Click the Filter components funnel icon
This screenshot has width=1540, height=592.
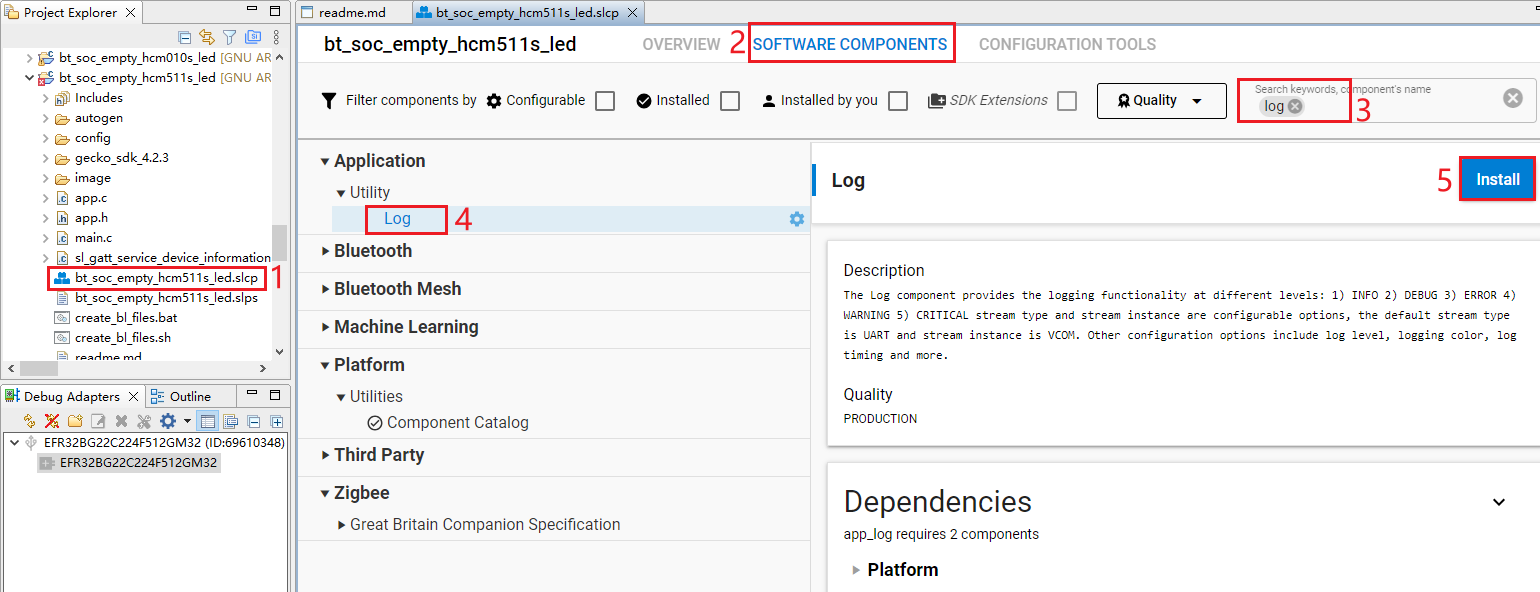[x=327, y=100]
